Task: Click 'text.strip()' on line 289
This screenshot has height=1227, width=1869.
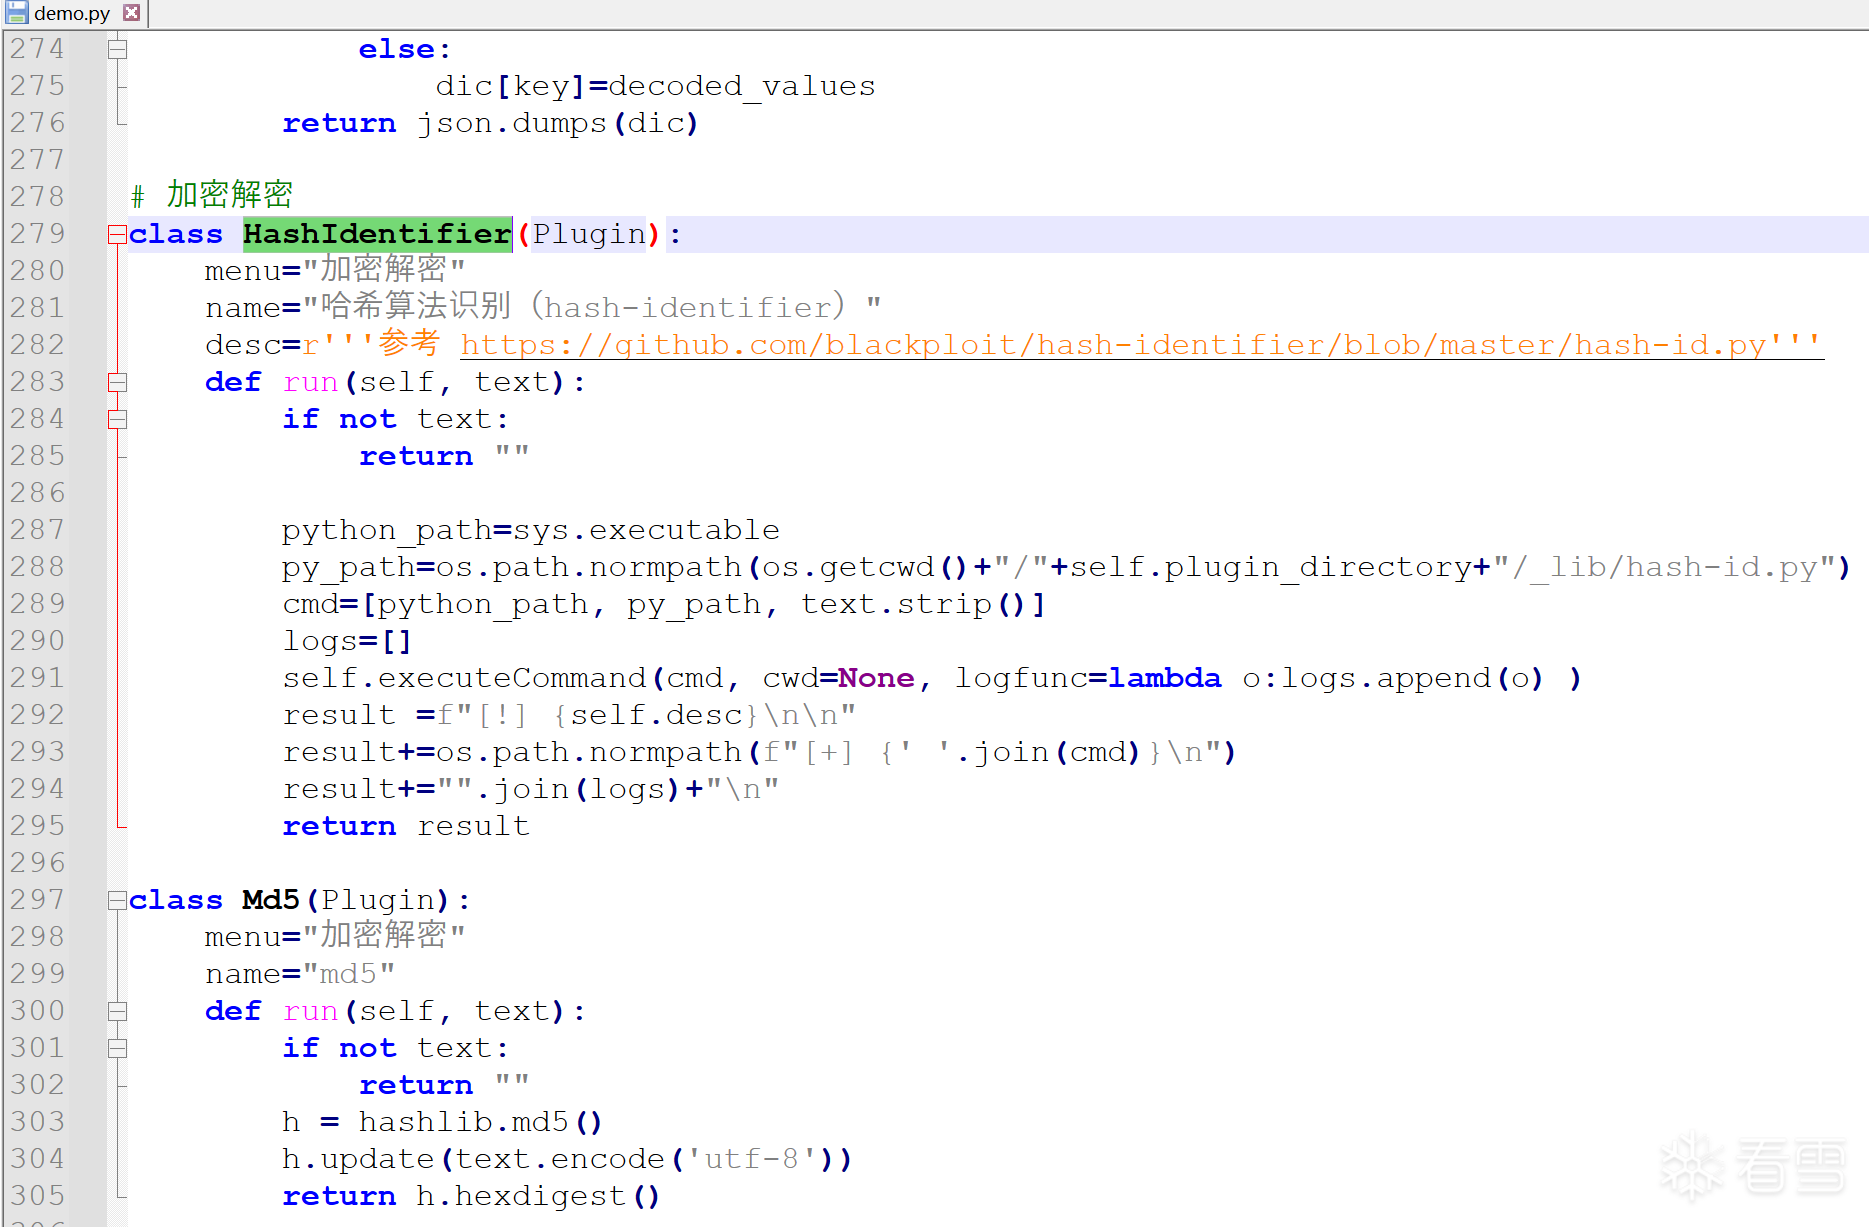Action: [915, 604]
